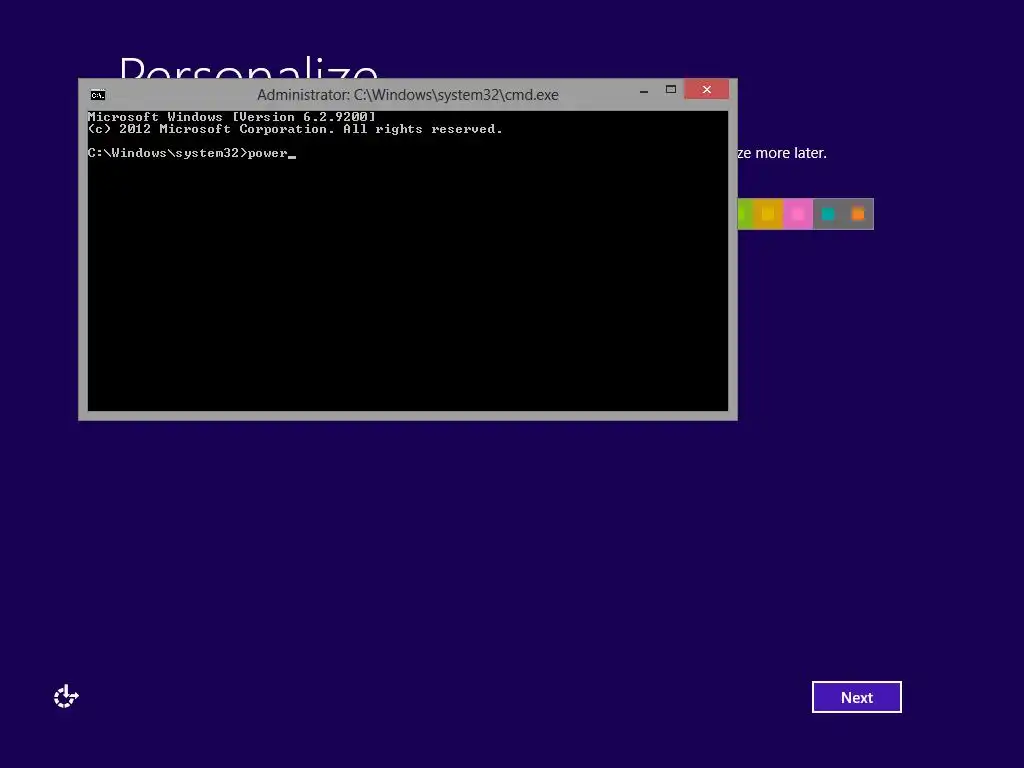Screen dimensions: 1024x768
Task: Select the teal color swatch
Action: click(x=827, y=214)
